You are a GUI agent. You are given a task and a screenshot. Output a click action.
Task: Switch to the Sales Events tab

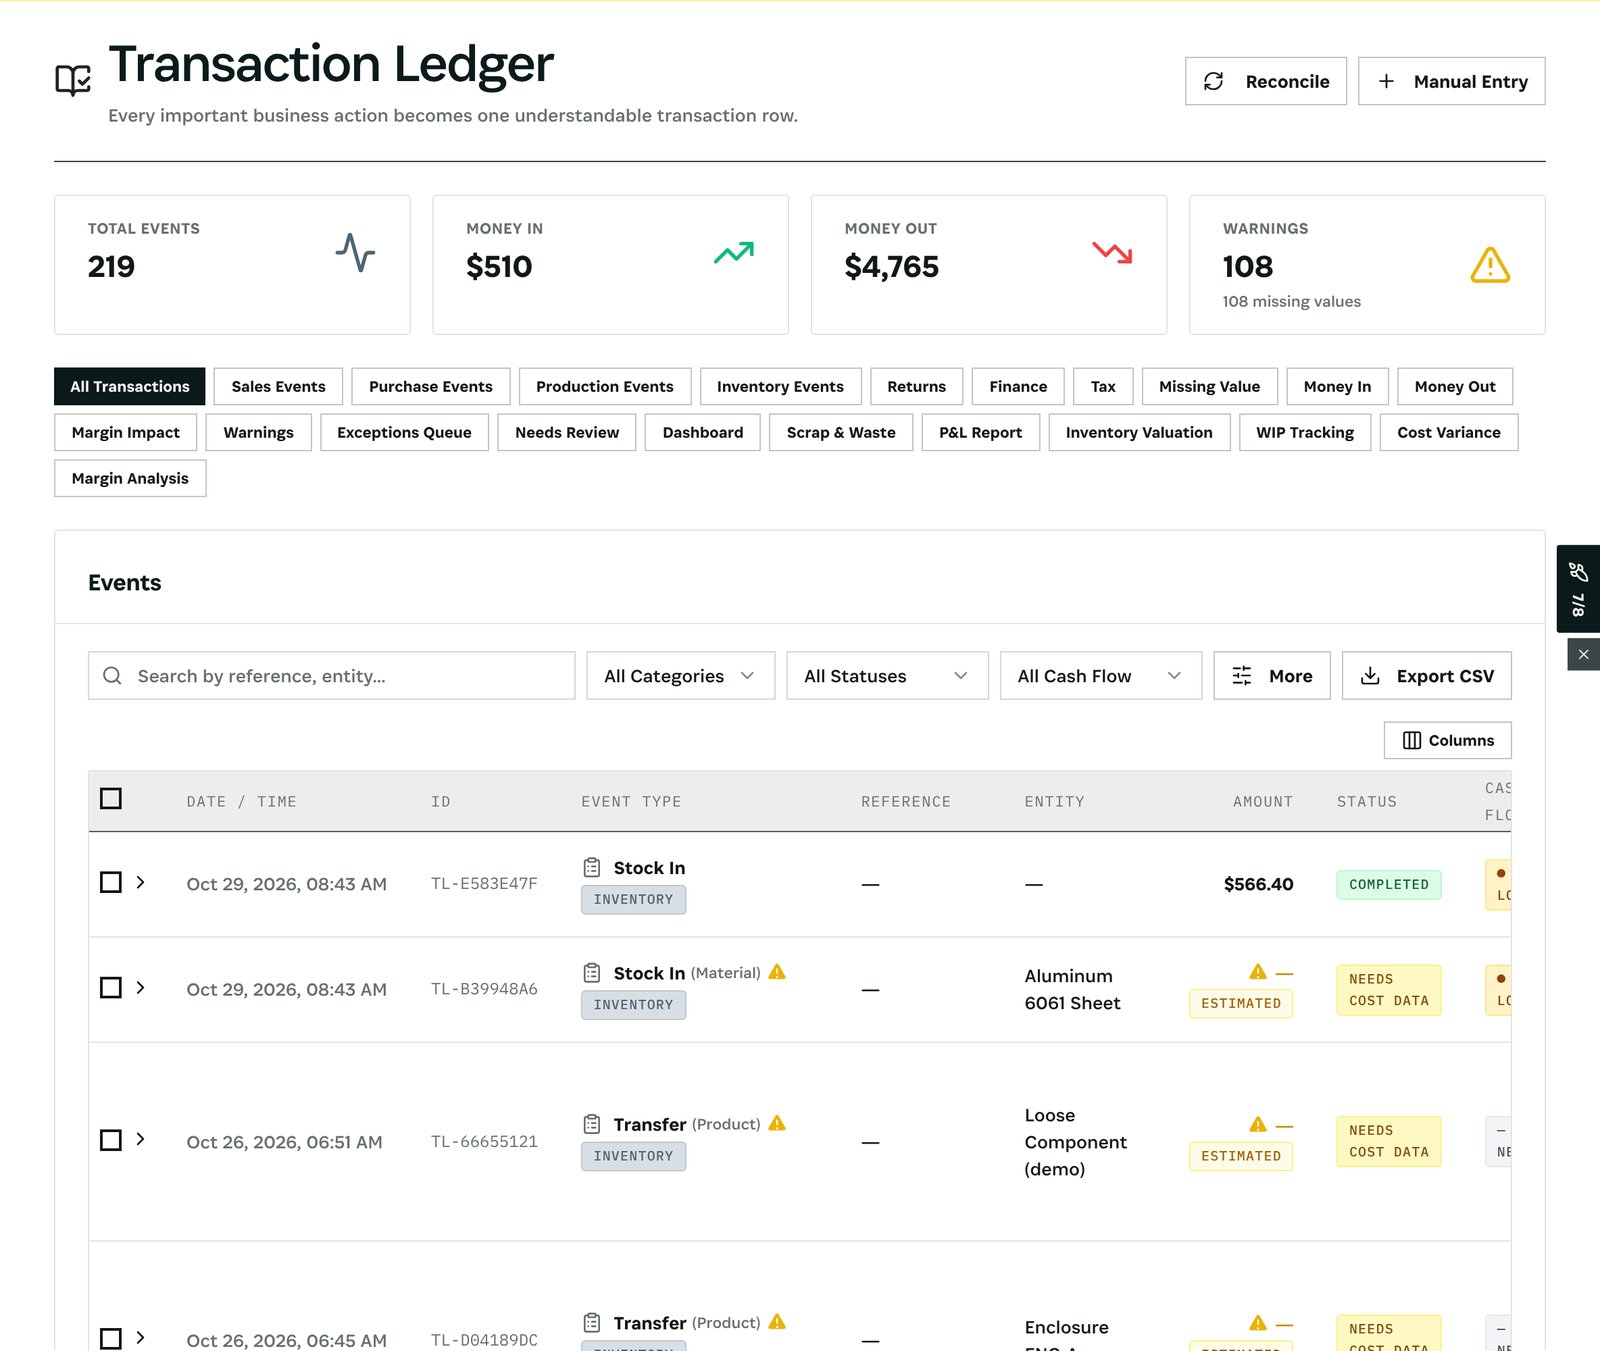pos(278,387)
